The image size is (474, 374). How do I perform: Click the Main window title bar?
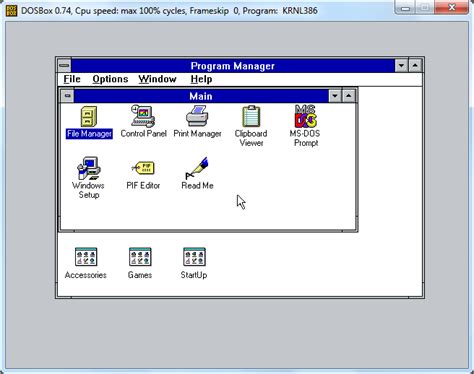pos(201,96)
